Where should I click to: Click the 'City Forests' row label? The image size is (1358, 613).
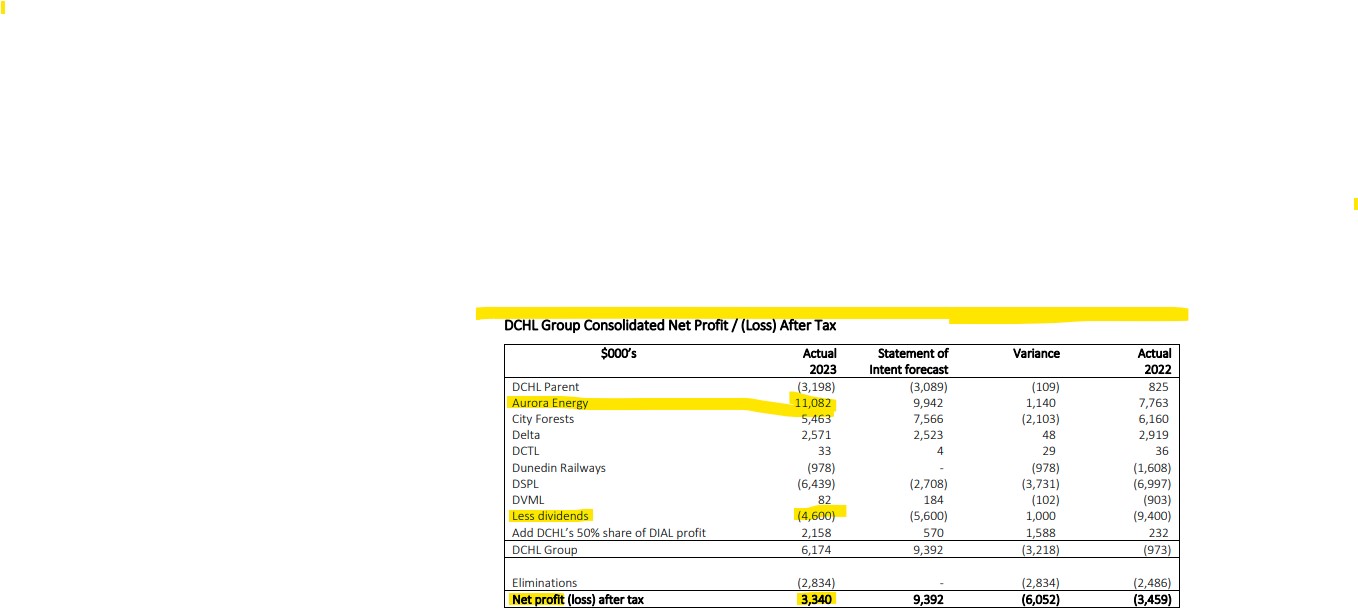tap(543, 419)
